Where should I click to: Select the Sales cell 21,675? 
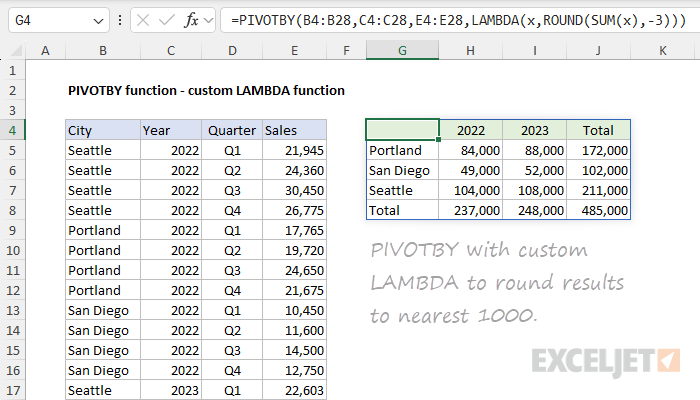[x=294, y=290]
